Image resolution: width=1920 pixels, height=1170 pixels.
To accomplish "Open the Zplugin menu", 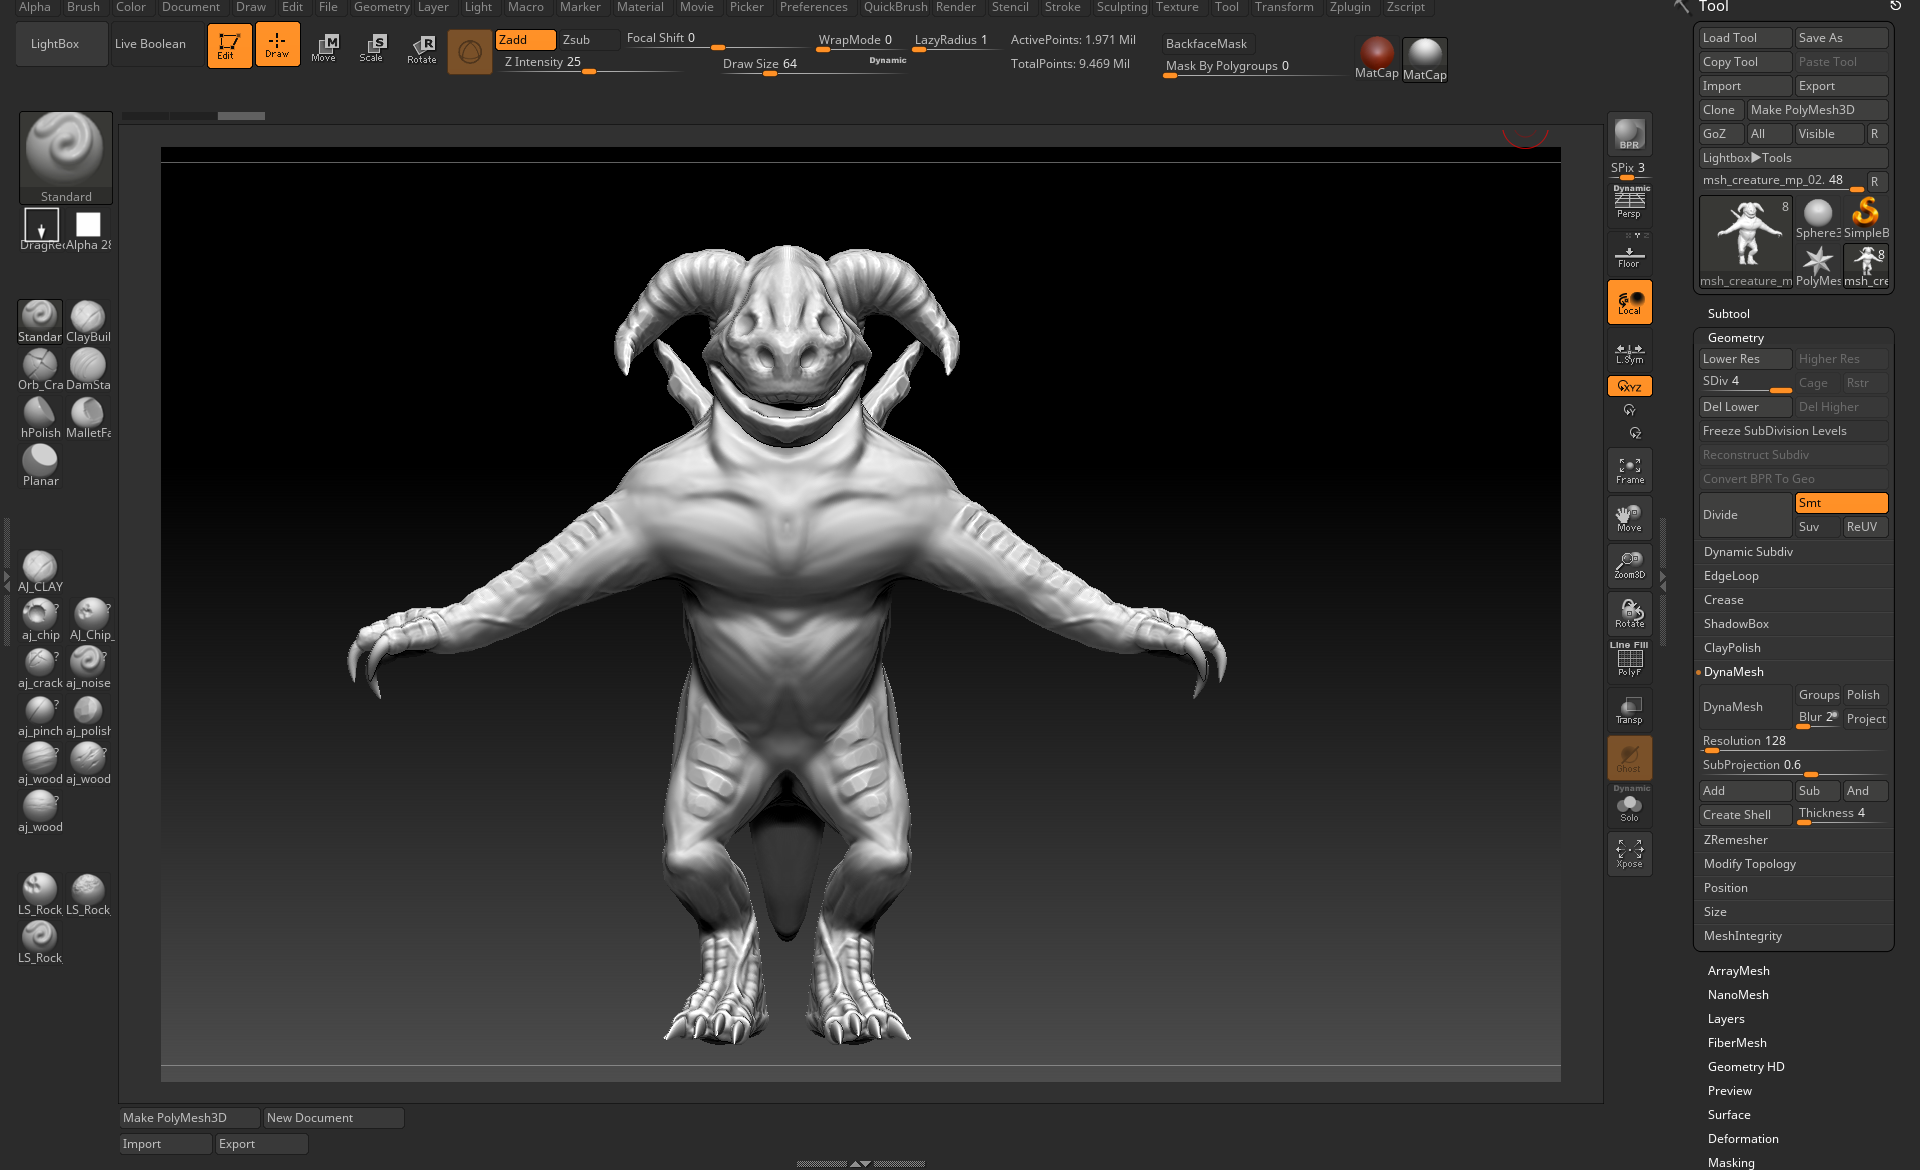I will (1351, 7).
